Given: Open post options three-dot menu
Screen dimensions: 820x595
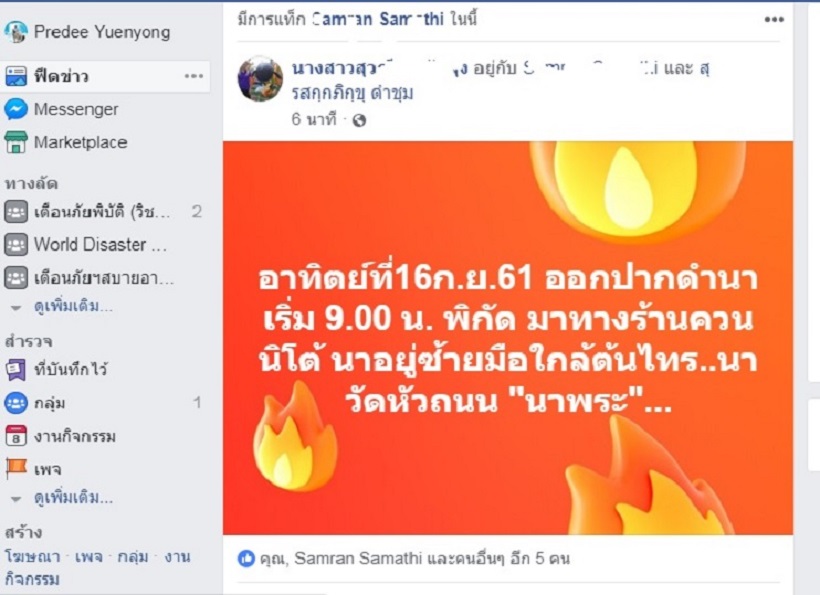Looking at the screenshot, I should click(x=774, y=20).
